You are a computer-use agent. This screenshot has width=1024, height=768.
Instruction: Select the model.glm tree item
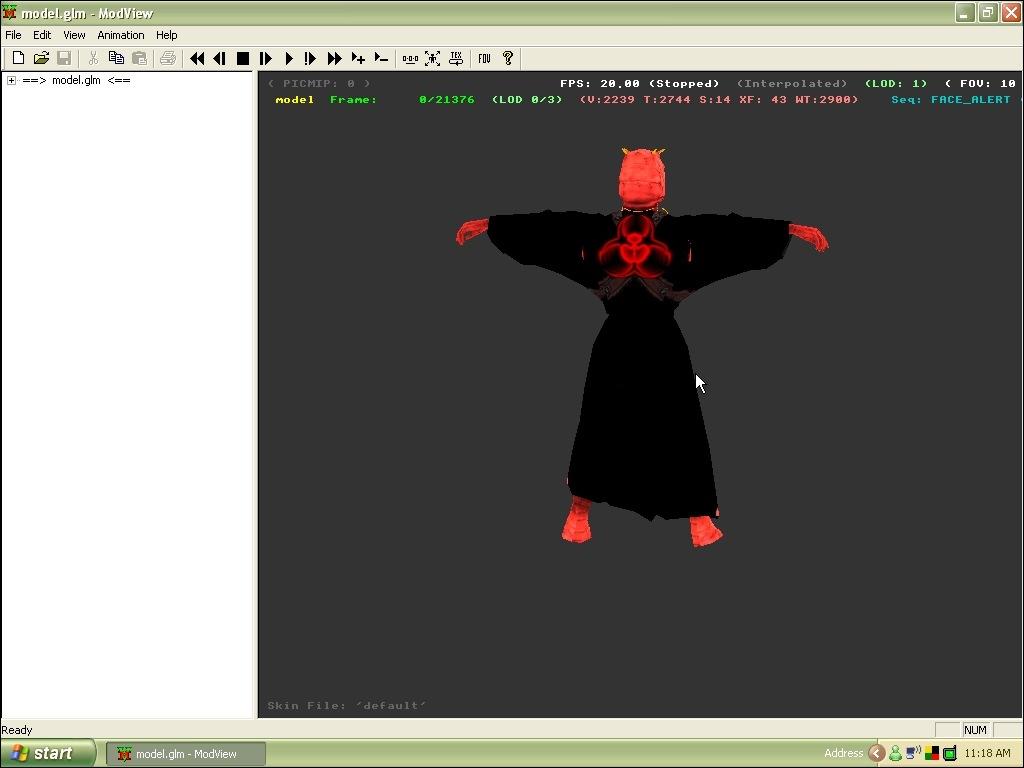point(76,81)
